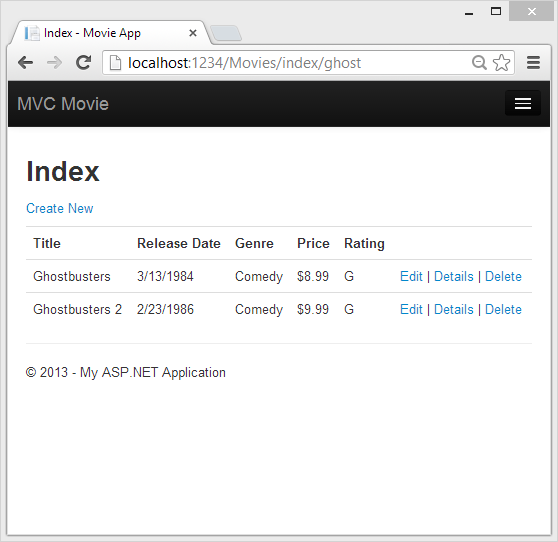
Task: Go back using the browser back arrow
Action: [x=26, y=63]
